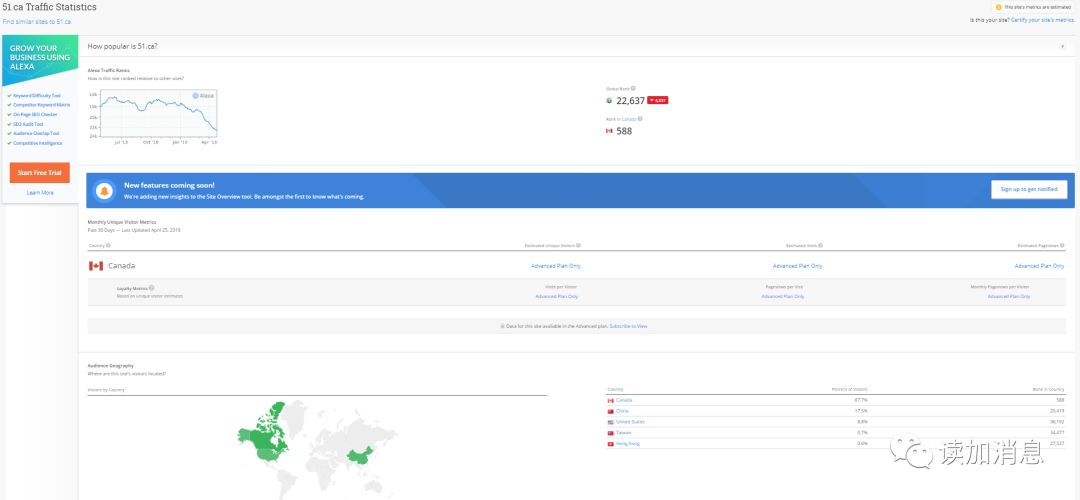Click the '67.7%' visitors value for Canada
This screenshot has height=500, width=1080.
pyautogui.click(x=860, y=400)
